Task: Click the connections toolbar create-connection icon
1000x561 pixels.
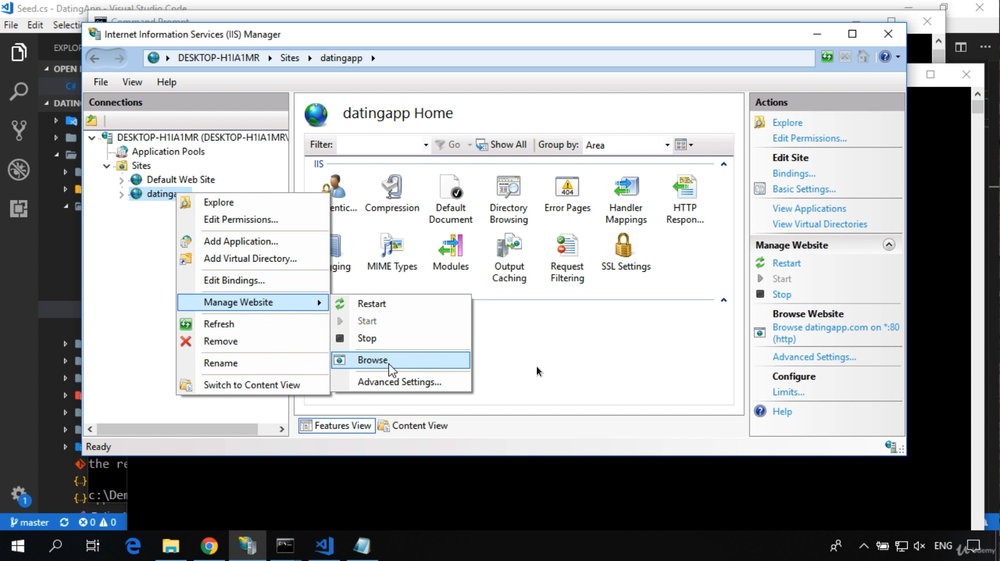Action: [92, 120]
